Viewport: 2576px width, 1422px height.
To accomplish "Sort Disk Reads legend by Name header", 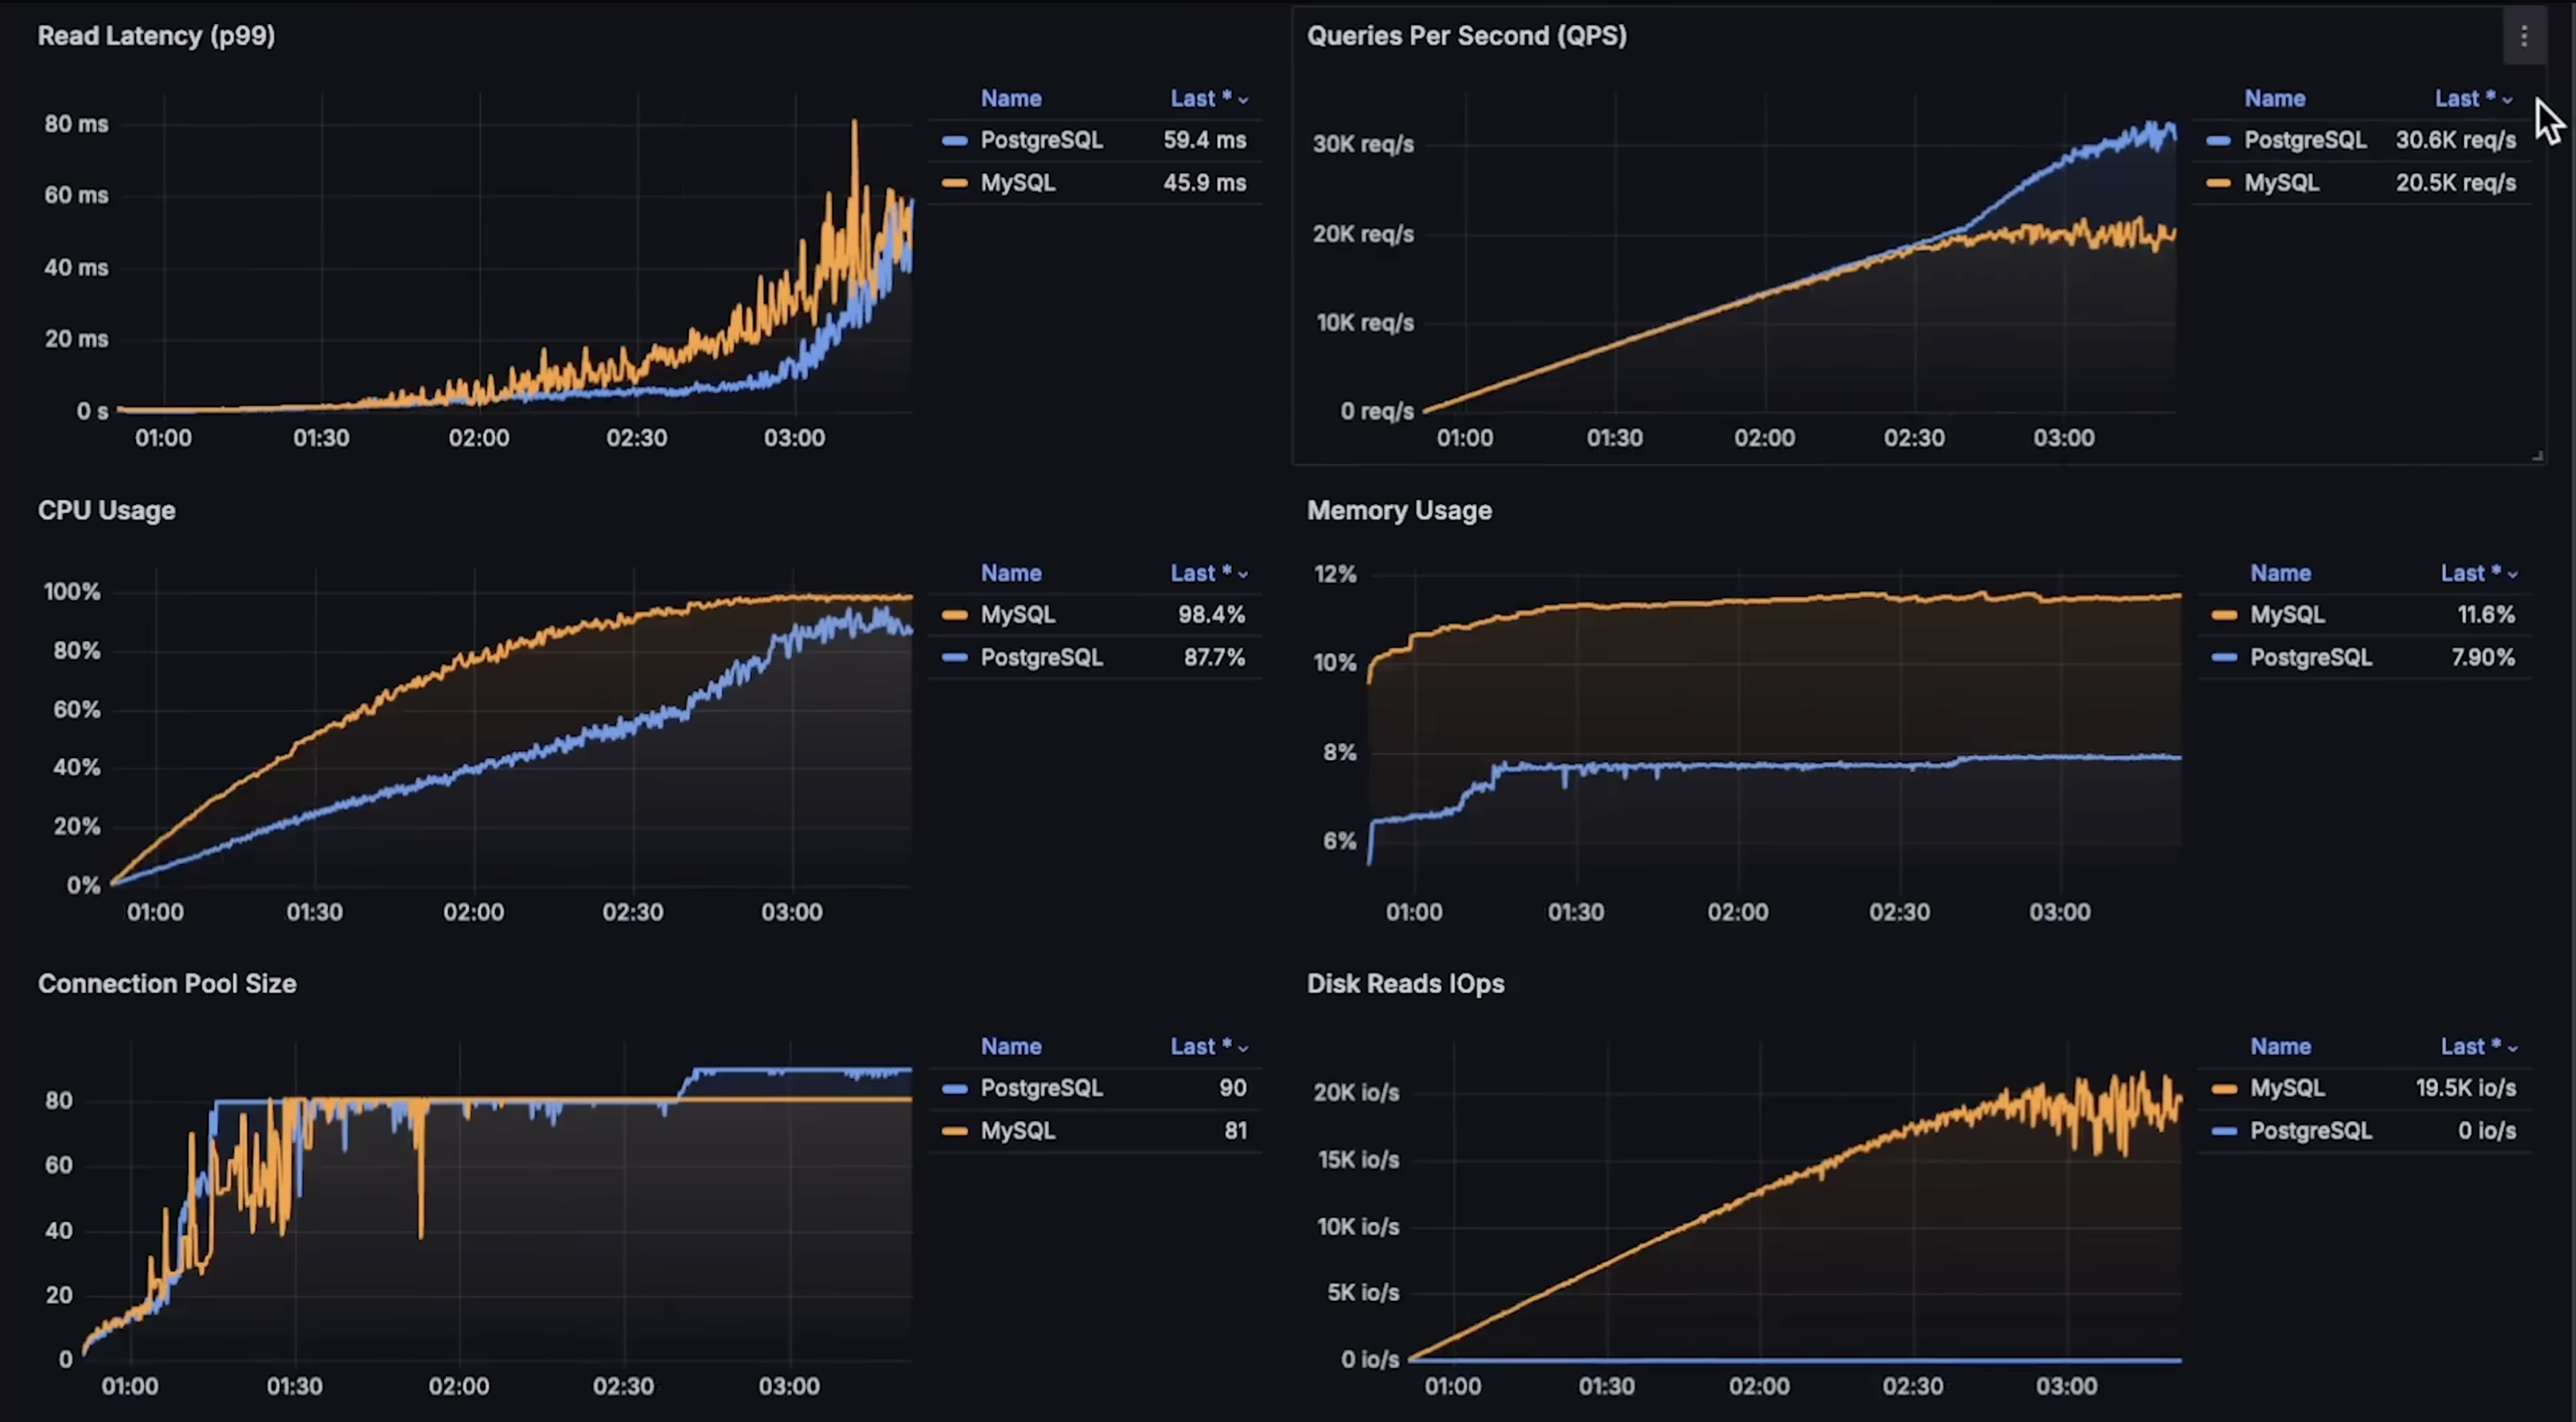I will [2280, 1047].
